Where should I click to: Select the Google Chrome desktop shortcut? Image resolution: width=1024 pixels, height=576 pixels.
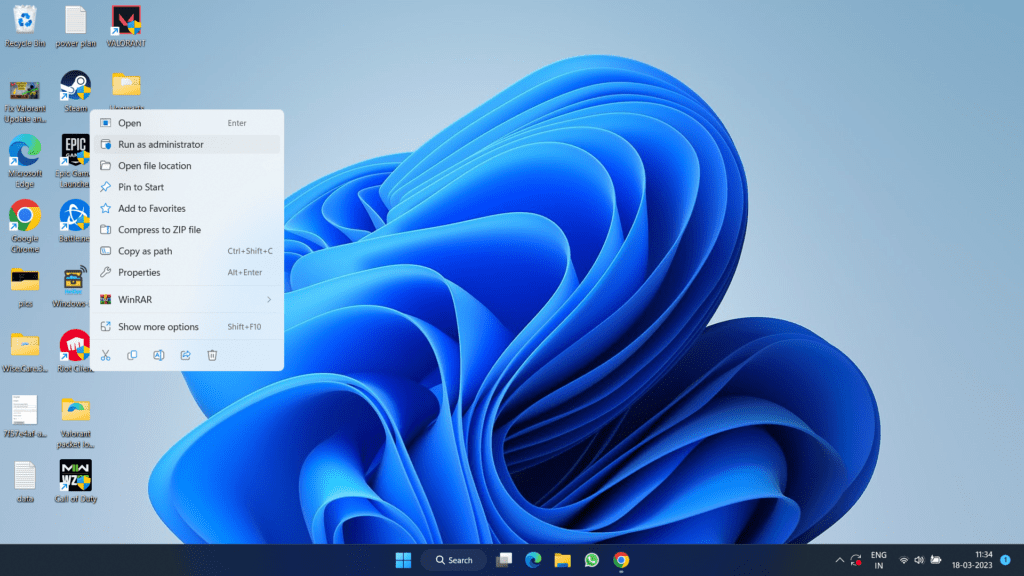tap(25, 226)
